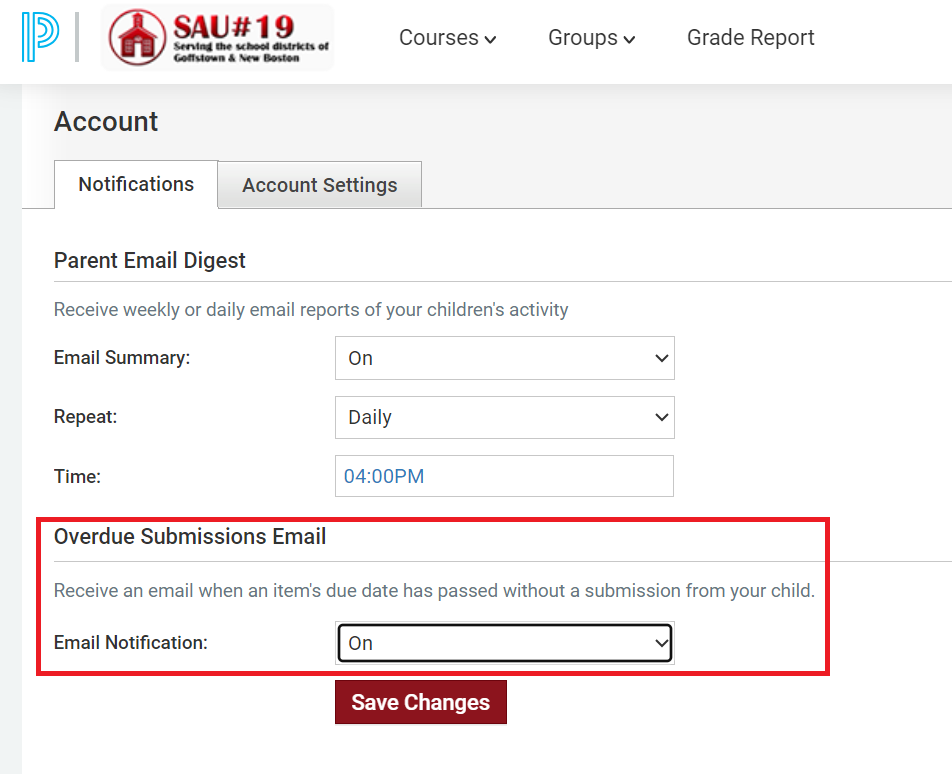This screenshot has height=774, width=952.
Task: Click the Account page heading
Action: (106, 121)
